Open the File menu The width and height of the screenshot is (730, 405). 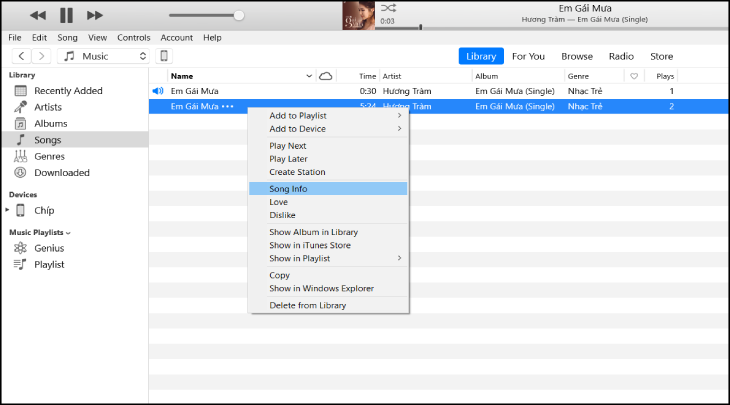15,38
